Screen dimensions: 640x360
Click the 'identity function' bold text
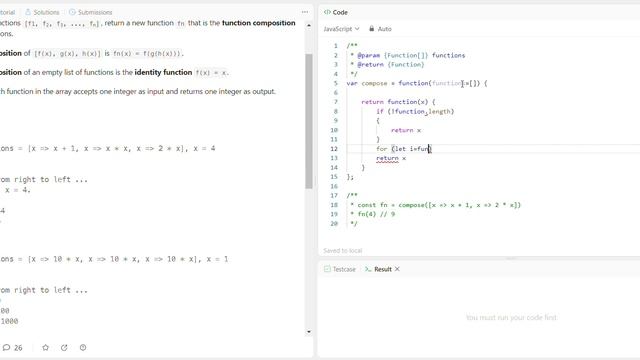[x=163, y=72]
